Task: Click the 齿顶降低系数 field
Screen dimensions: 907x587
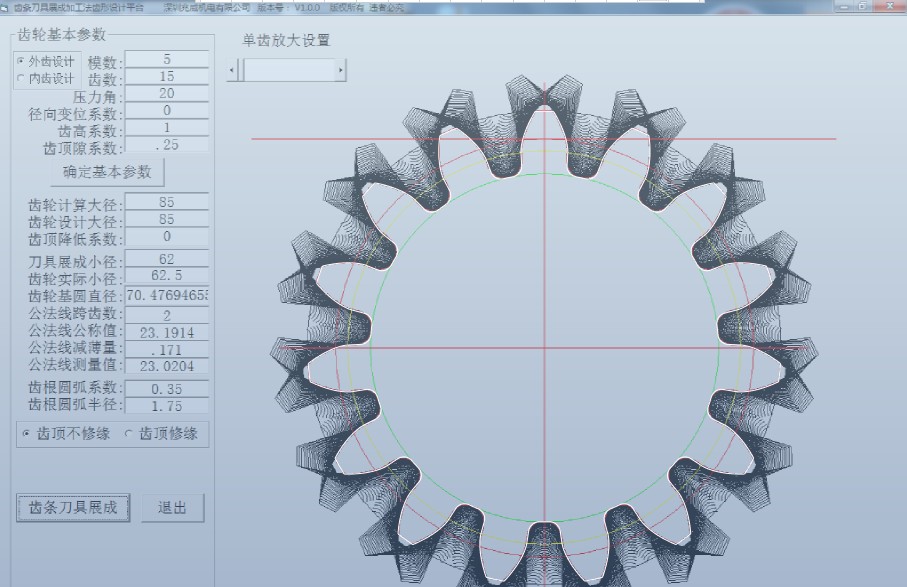Action: (x=167, y=237)
